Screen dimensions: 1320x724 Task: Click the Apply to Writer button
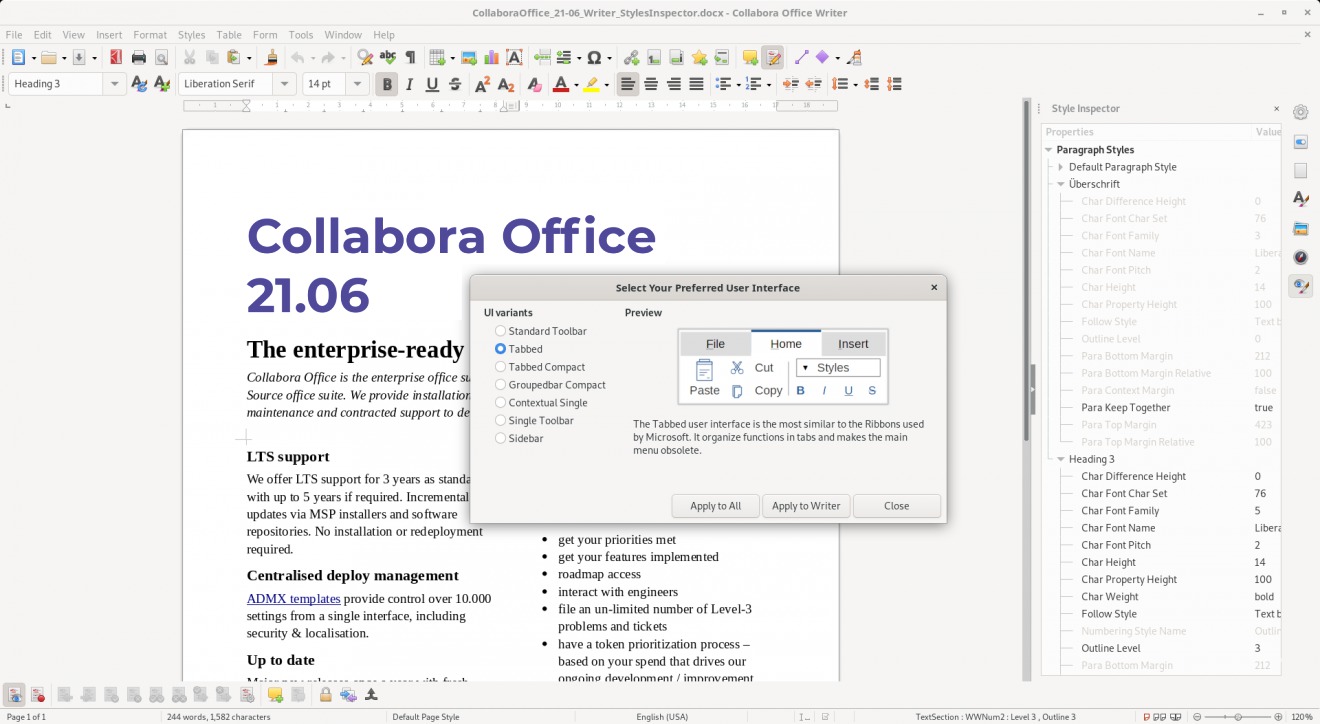pyautogui.click(x=806, y=506)
